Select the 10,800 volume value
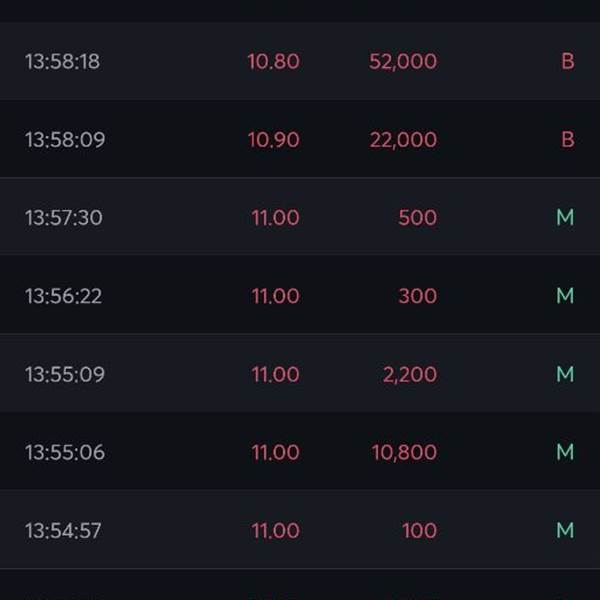The image size is (600, 600). (x=404, y=452)
